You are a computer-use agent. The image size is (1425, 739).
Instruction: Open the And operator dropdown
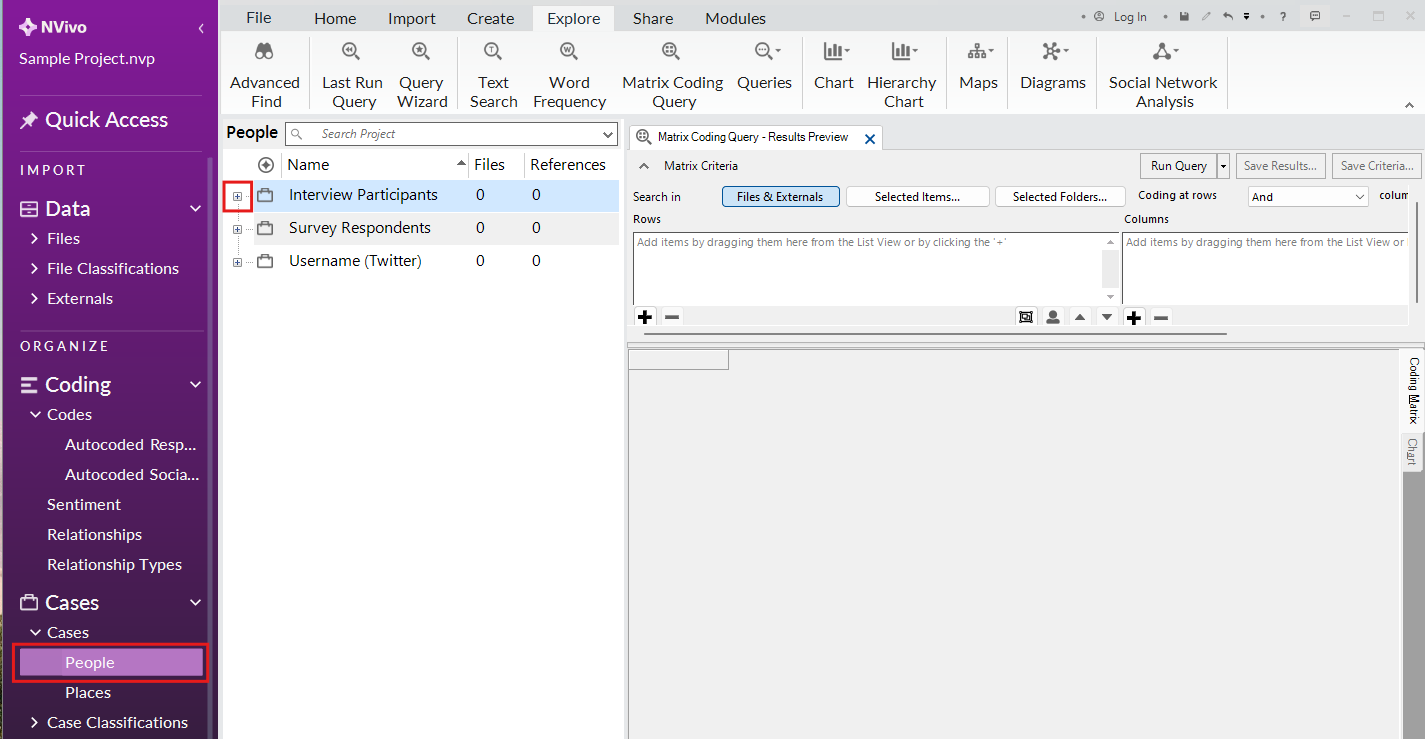1307,196
